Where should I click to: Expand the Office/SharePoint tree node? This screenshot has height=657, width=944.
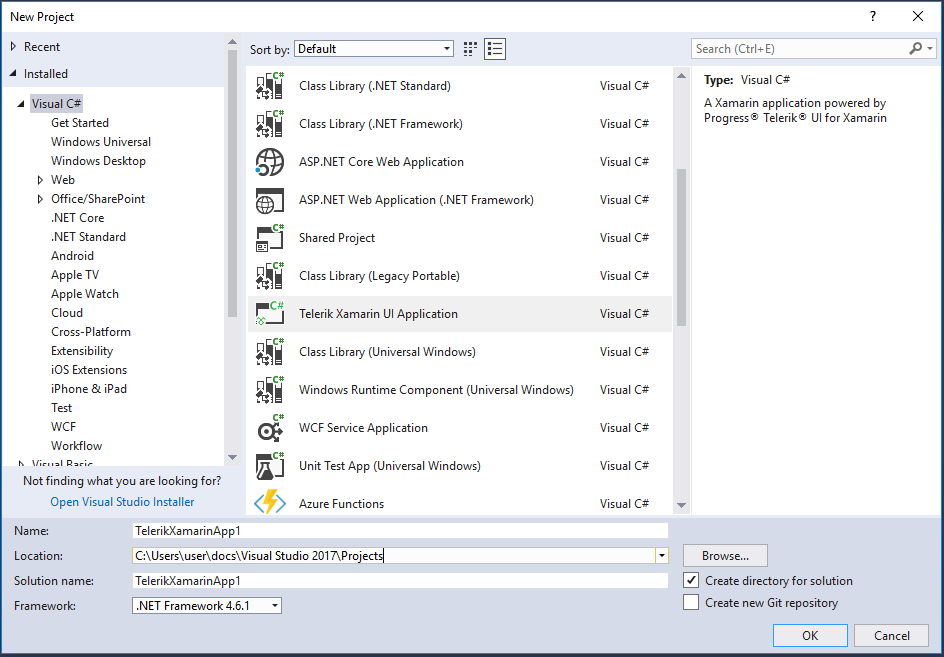(40, 199)
